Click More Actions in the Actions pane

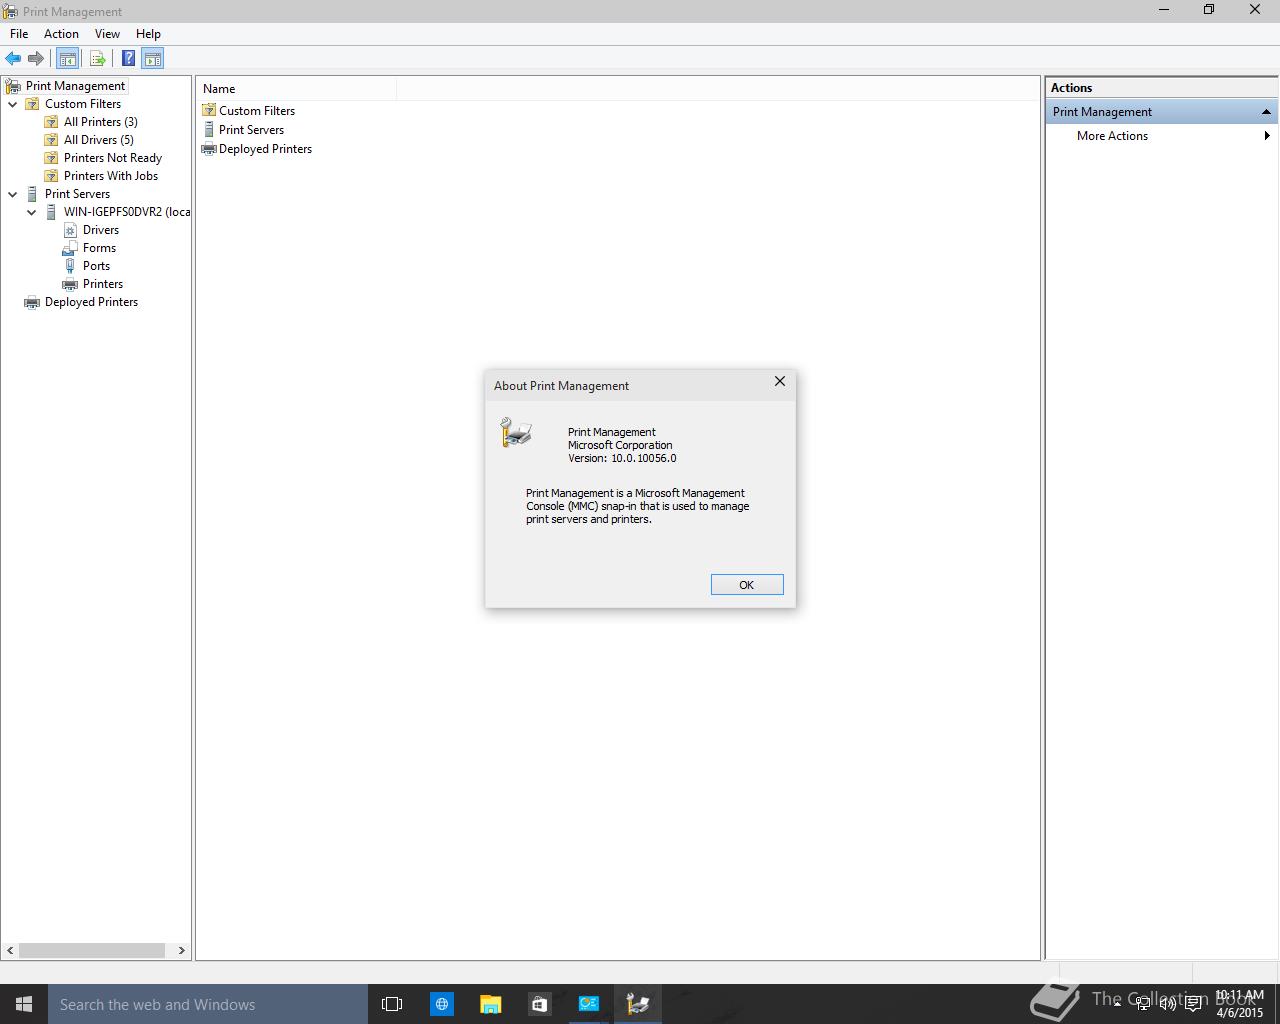point(1112,136)
